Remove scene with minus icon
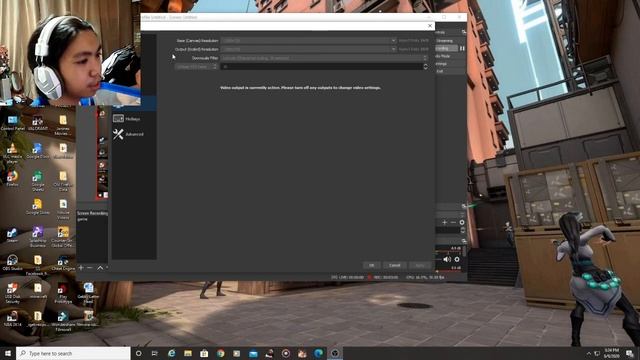Image resolution: width=640 pixels, height=360 pixels. [90, 268]
